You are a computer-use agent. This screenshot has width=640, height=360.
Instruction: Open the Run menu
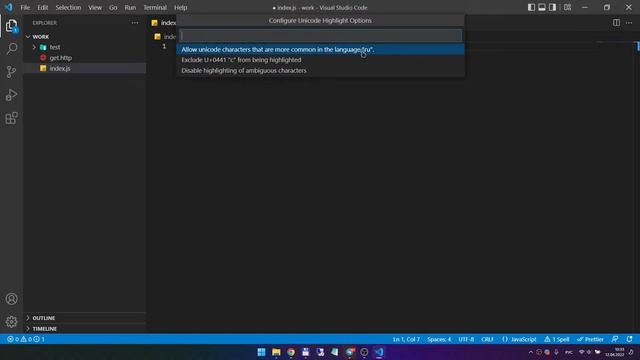pyautogui.click(x=130, y=7)
